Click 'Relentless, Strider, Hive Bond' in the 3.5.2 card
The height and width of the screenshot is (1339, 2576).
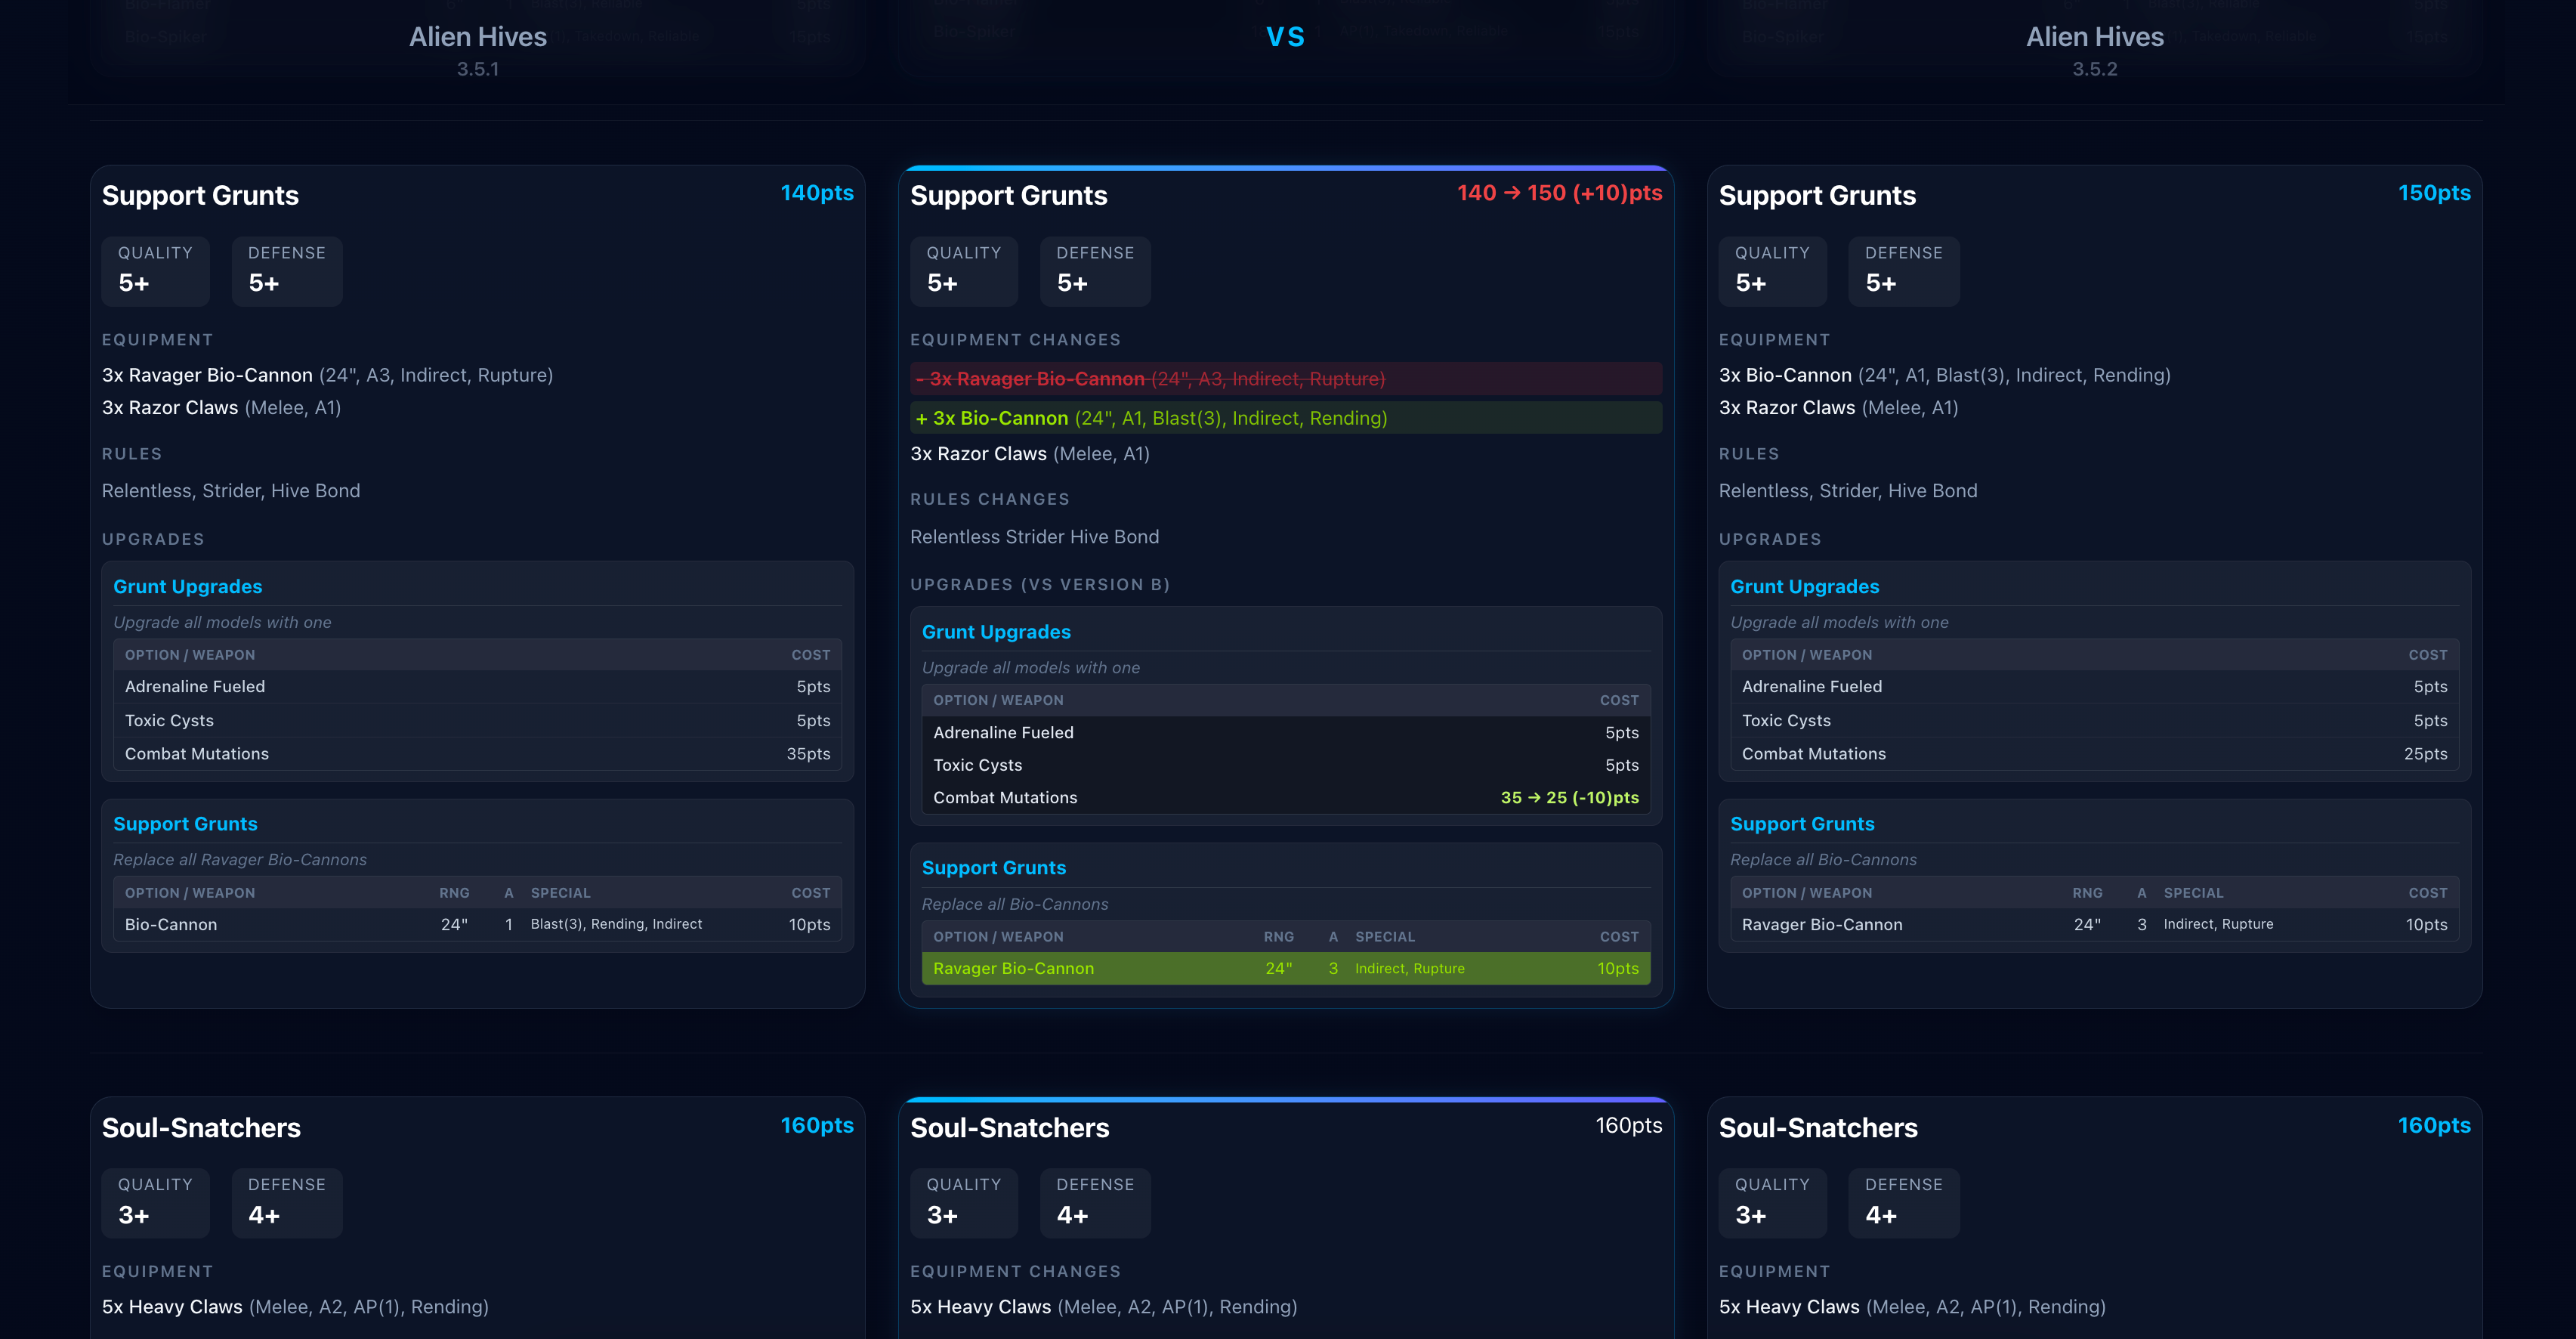1848,491
